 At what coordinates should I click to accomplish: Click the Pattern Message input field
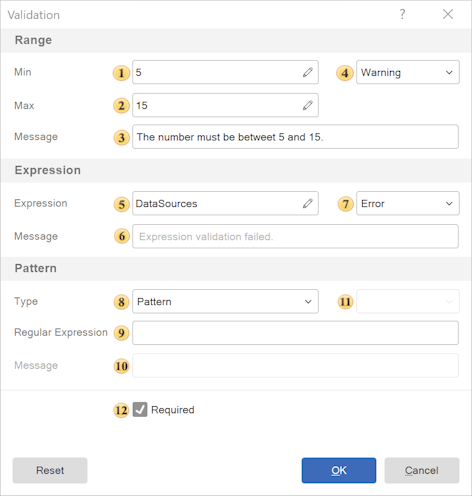point(295,366)
